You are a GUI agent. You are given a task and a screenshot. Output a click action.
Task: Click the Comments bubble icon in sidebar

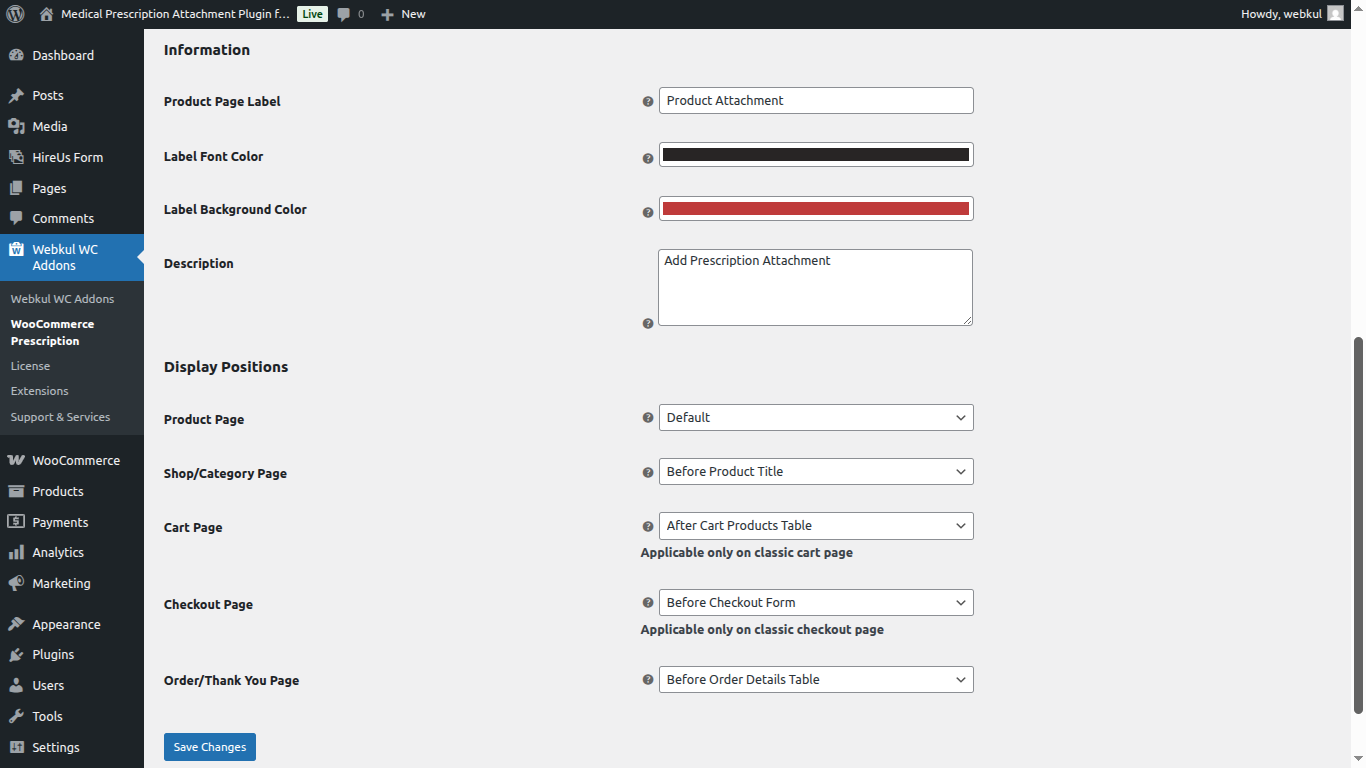click(16, 218)
